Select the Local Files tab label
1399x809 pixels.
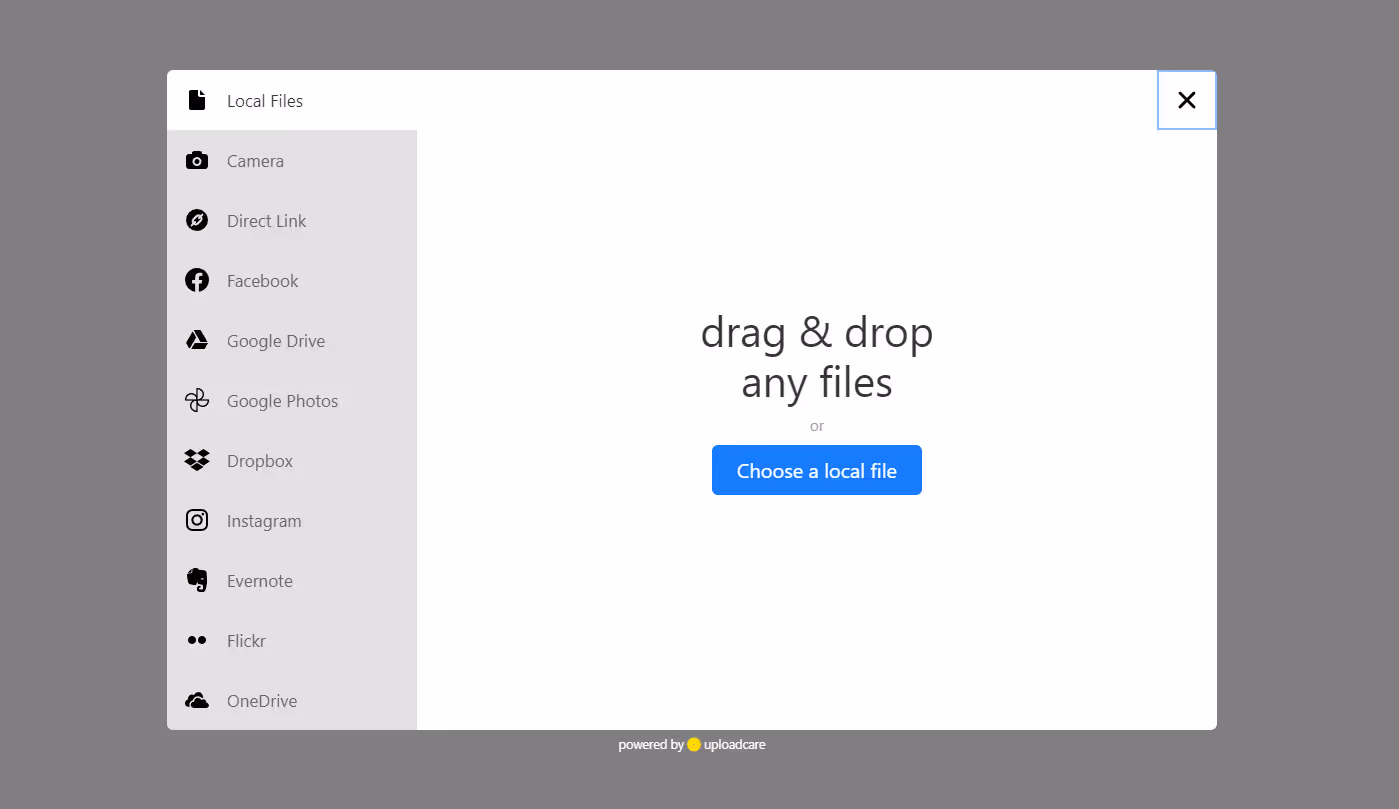click(265, 101)
